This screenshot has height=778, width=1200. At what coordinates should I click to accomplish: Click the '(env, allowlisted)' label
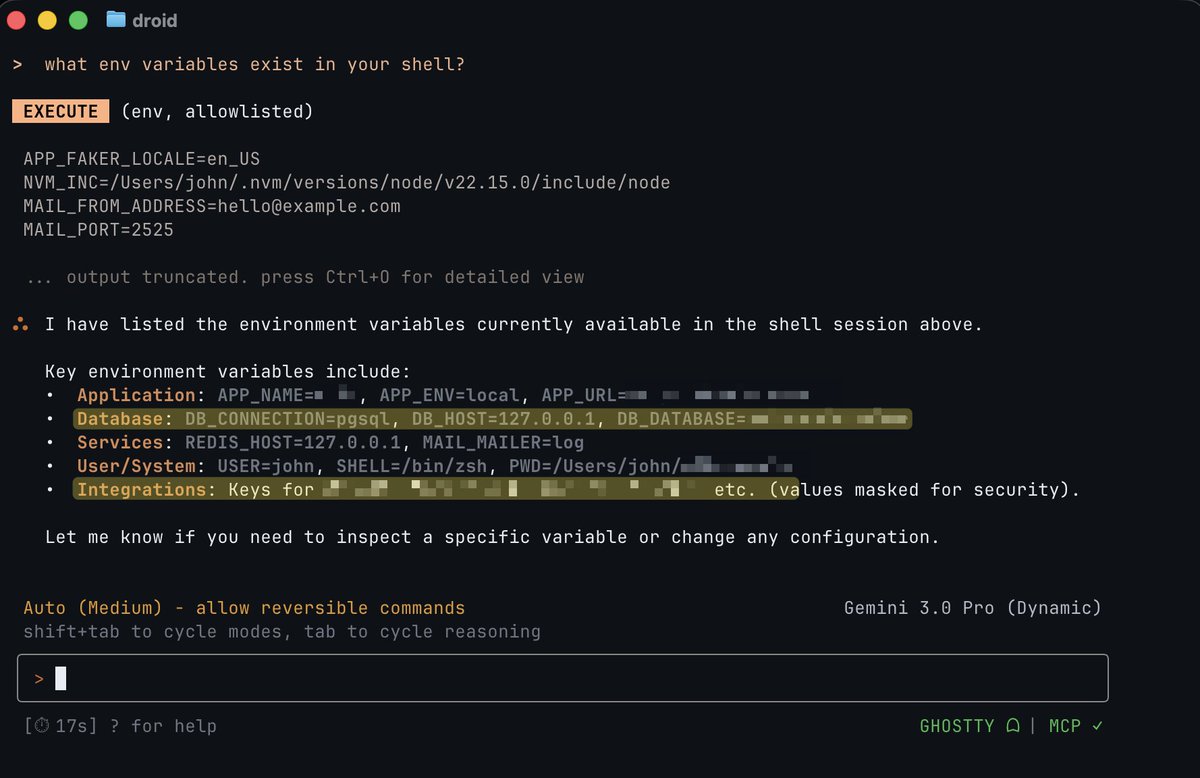coord(217,111)
